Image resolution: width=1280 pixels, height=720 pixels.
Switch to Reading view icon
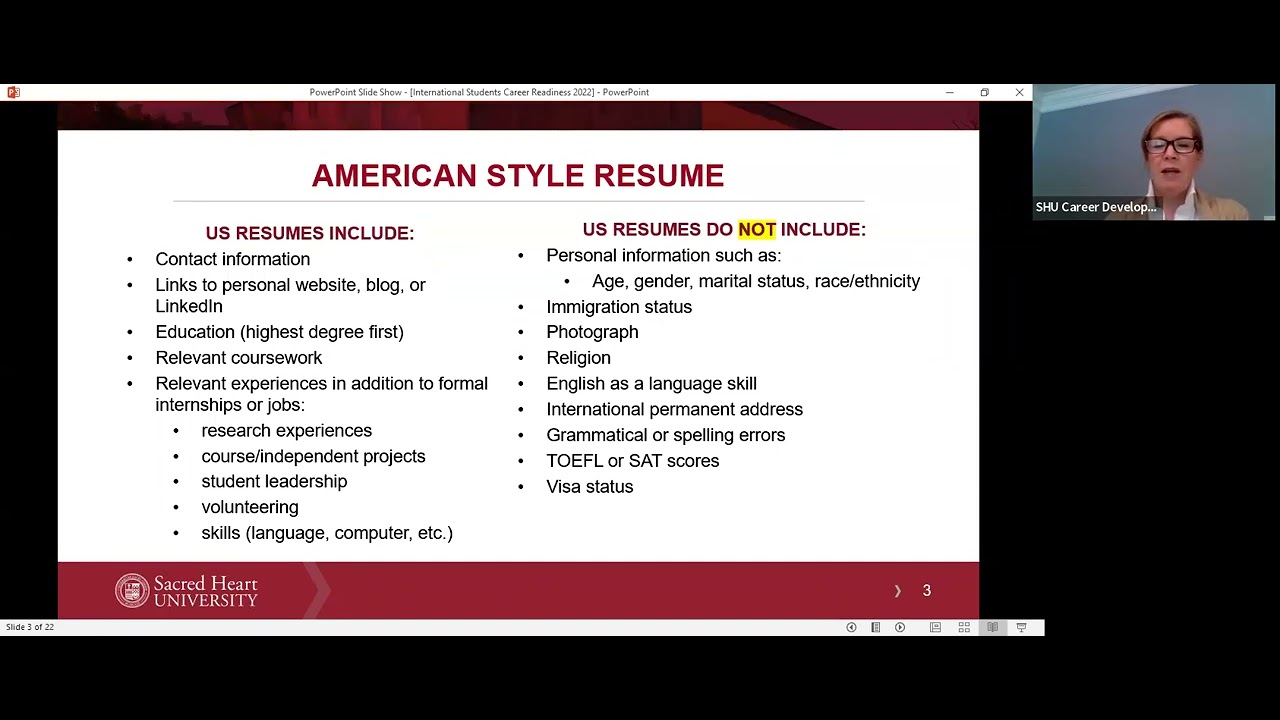(992, 627)
